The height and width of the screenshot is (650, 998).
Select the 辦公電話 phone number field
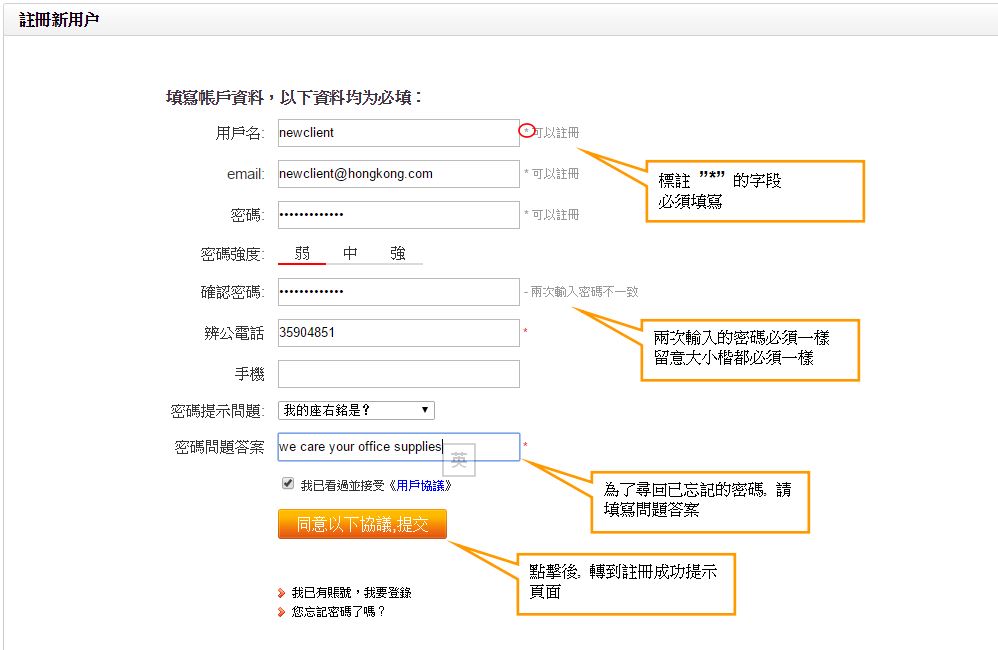tap(398, 333)
